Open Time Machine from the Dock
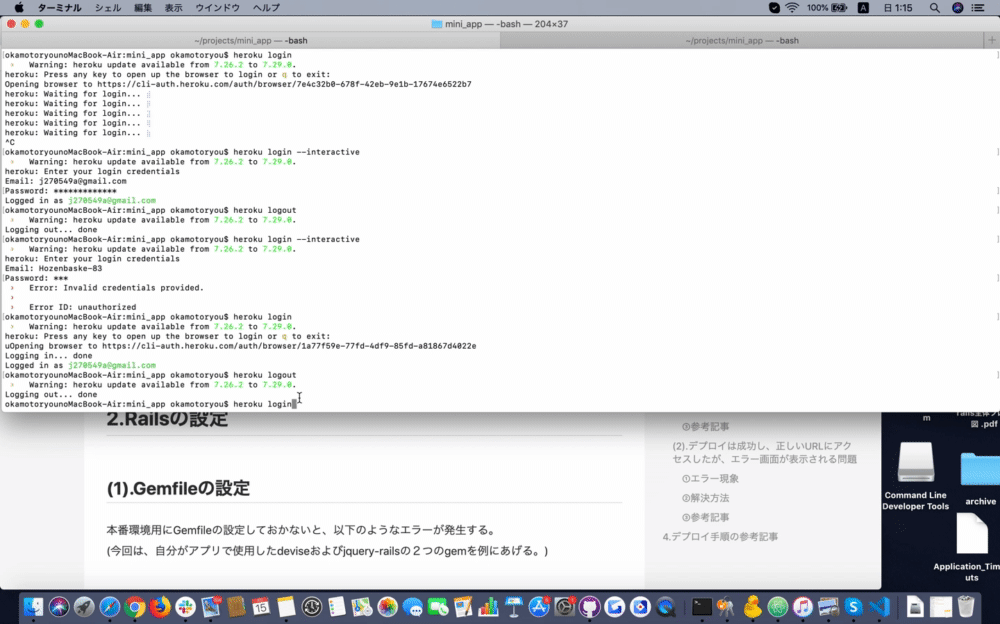Image resolution: width=1000 pixels, height=624 pixels. coord(312,606)
